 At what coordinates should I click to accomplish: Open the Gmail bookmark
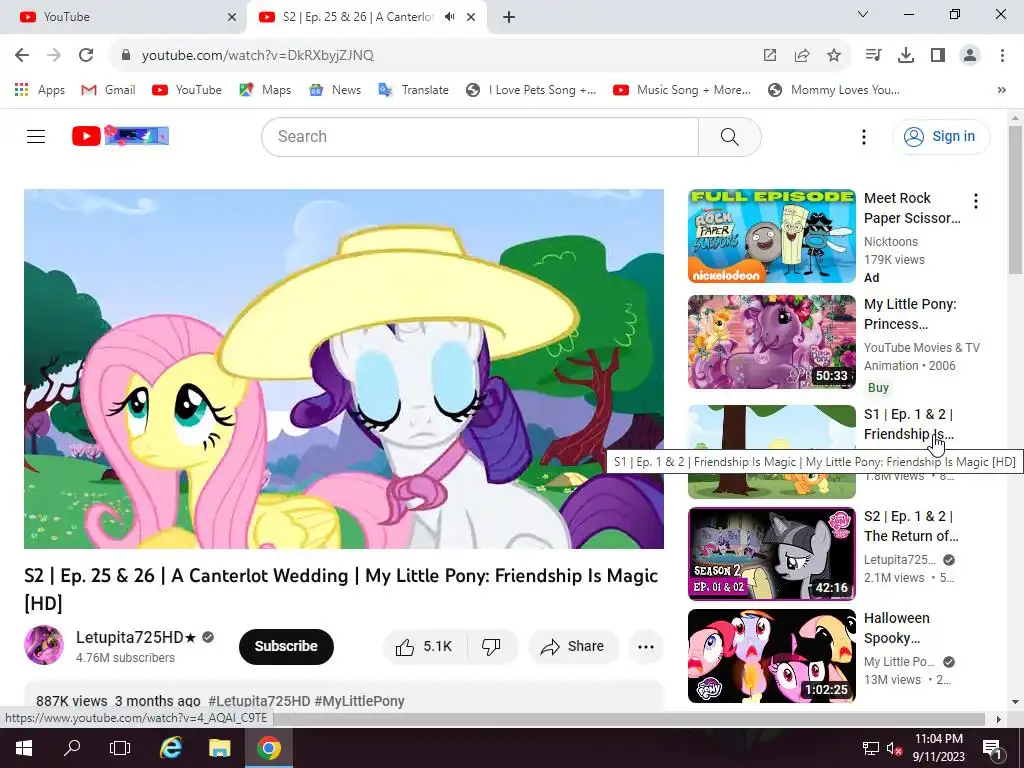pyautogui.click(x=108, y=90)
